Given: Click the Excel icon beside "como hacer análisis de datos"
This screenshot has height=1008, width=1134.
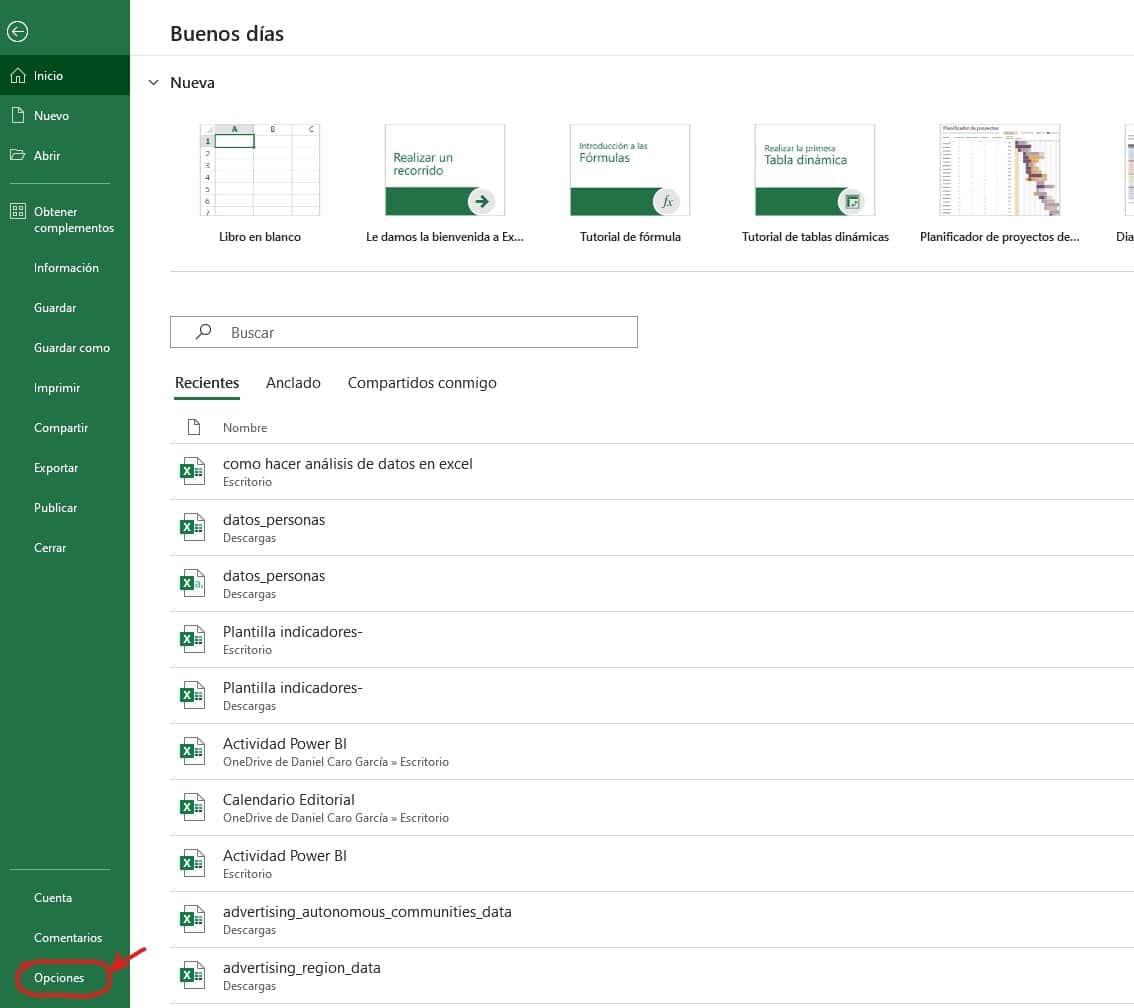Looking at the screenshot, I should (x=192, y=470).
